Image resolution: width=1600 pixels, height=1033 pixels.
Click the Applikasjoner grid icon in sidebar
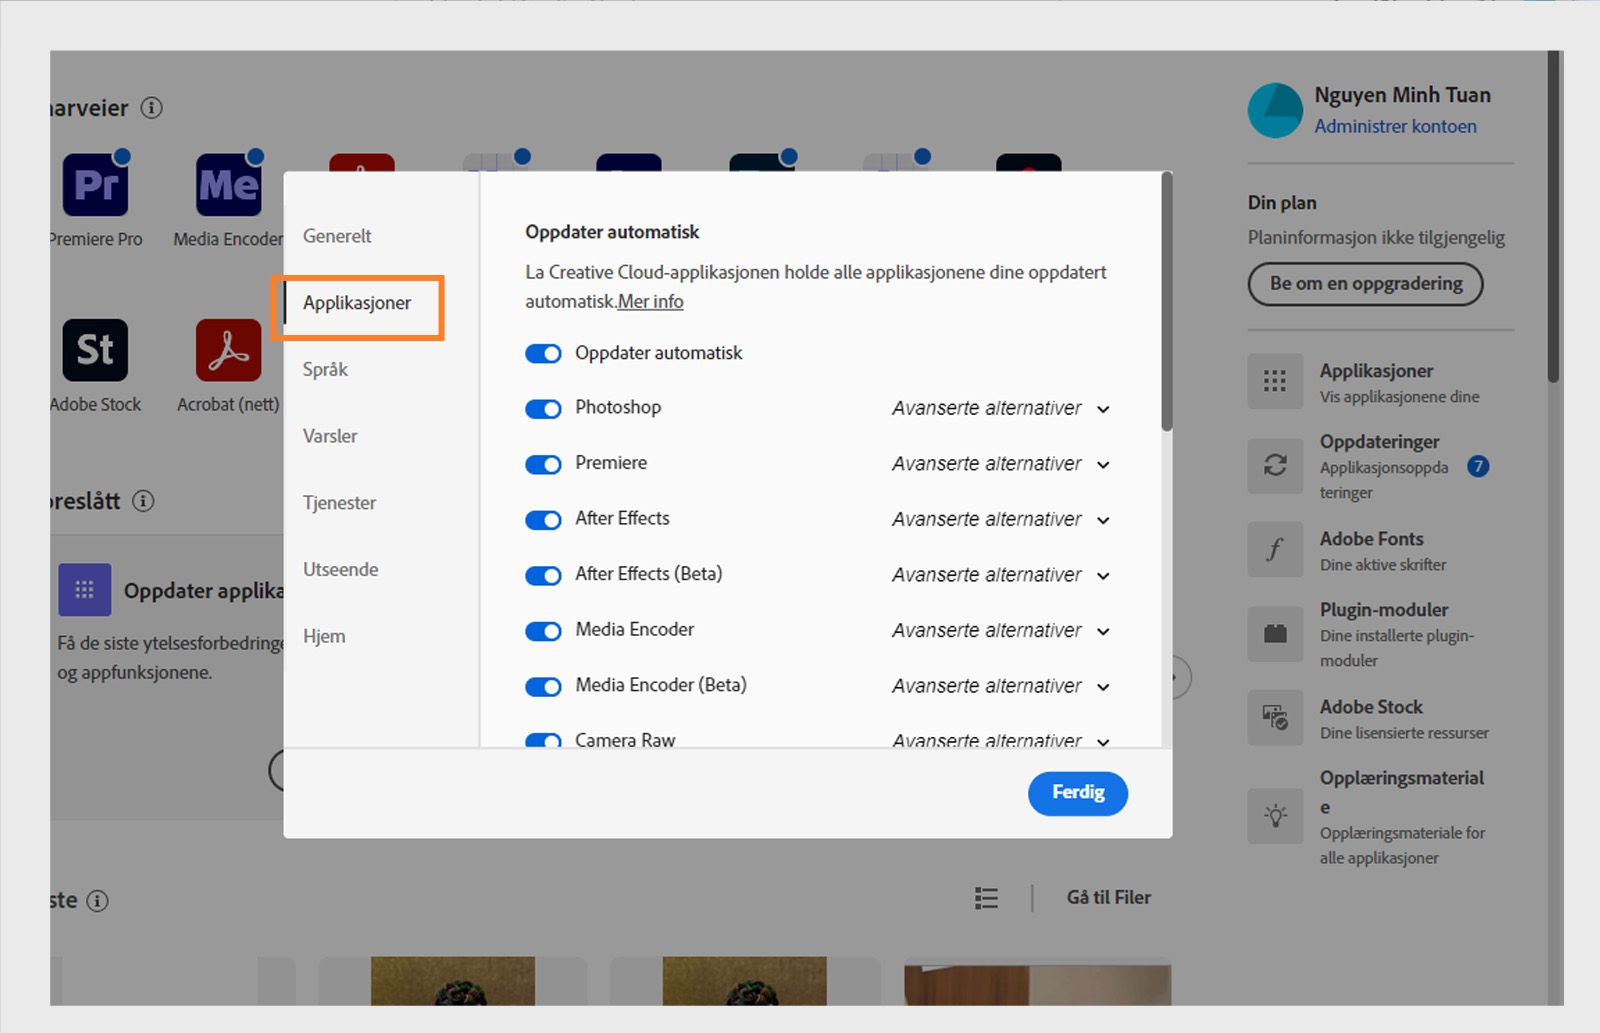pyautogui.click(x=1274, y=382)
